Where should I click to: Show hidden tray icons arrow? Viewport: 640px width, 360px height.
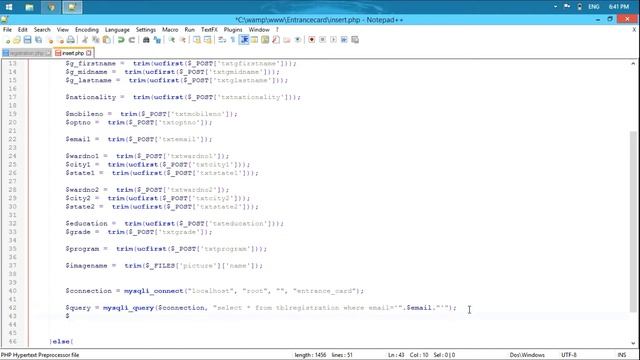(556, 7)
